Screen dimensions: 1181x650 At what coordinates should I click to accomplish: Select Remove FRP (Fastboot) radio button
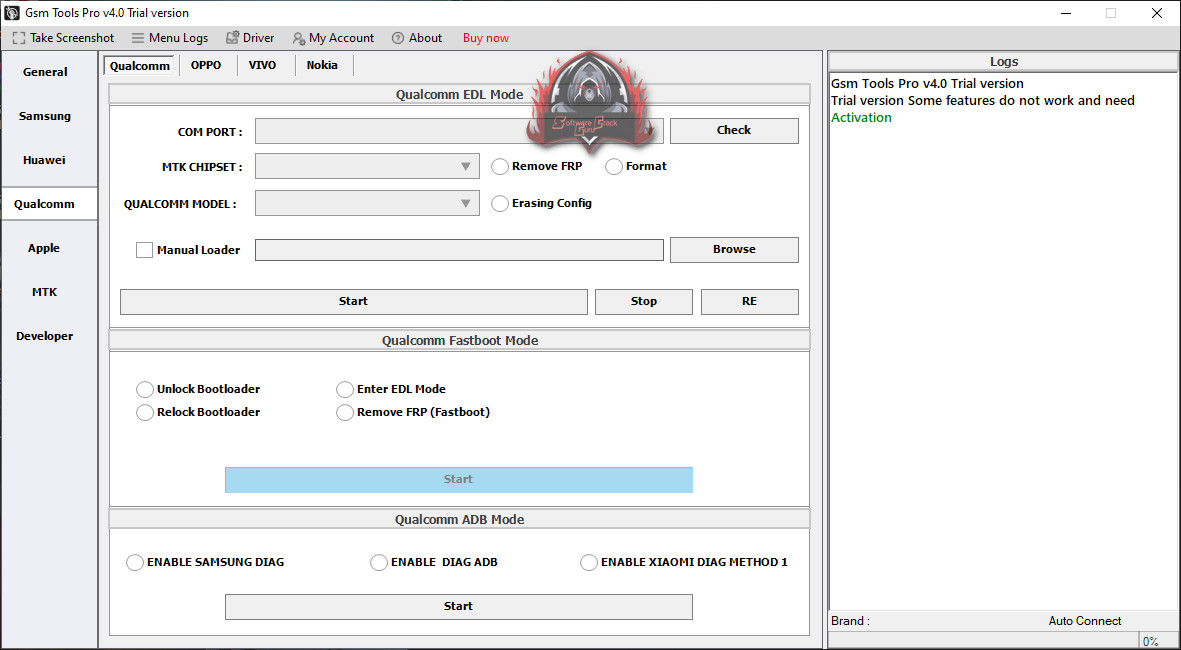coord(344,412)
